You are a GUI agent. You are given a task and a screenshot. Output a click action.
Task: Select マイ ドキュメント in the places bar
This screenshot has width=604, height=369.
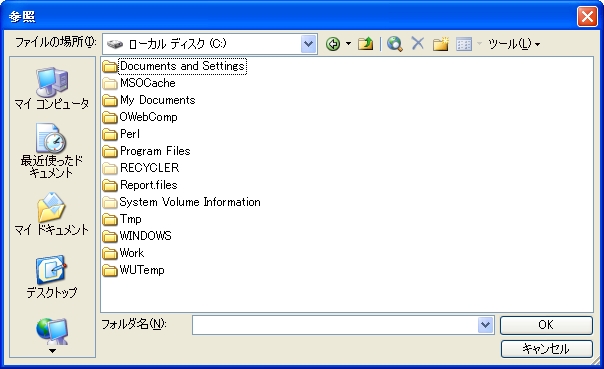point(52,214)
